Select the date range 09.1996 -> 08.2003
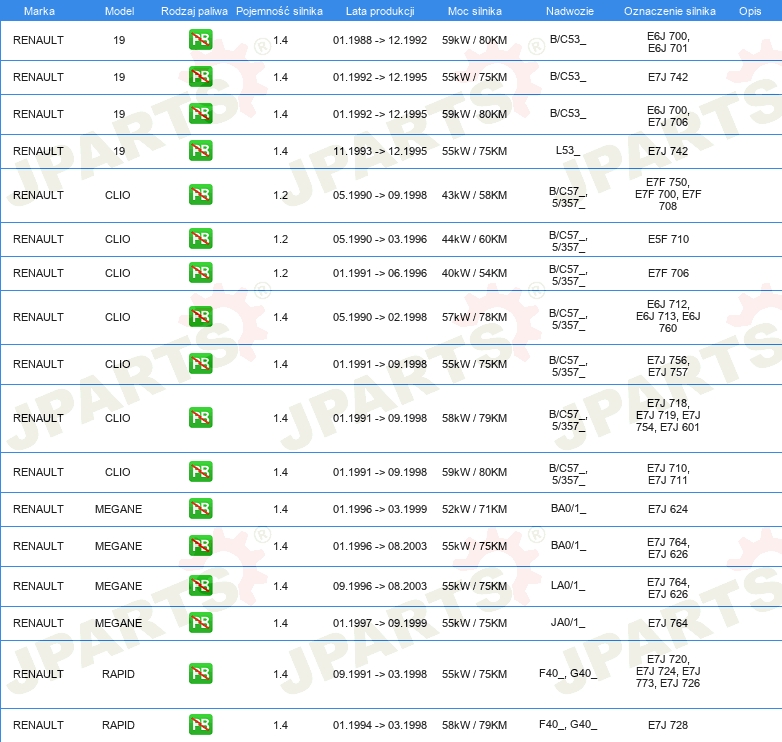Viewport: 782px width, 742px height. [x=380, y=586]
